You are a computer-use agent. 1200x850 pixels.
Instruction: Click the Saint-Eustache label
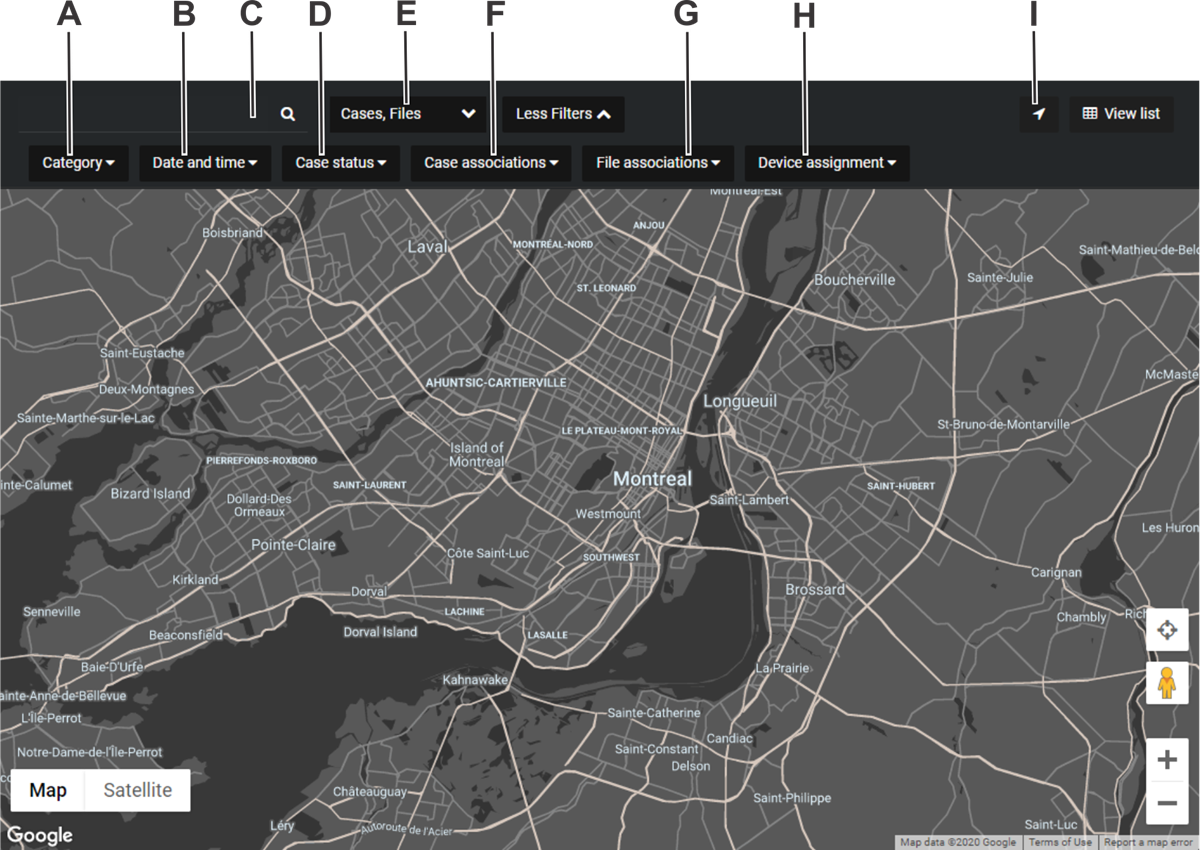coord(142,353)
